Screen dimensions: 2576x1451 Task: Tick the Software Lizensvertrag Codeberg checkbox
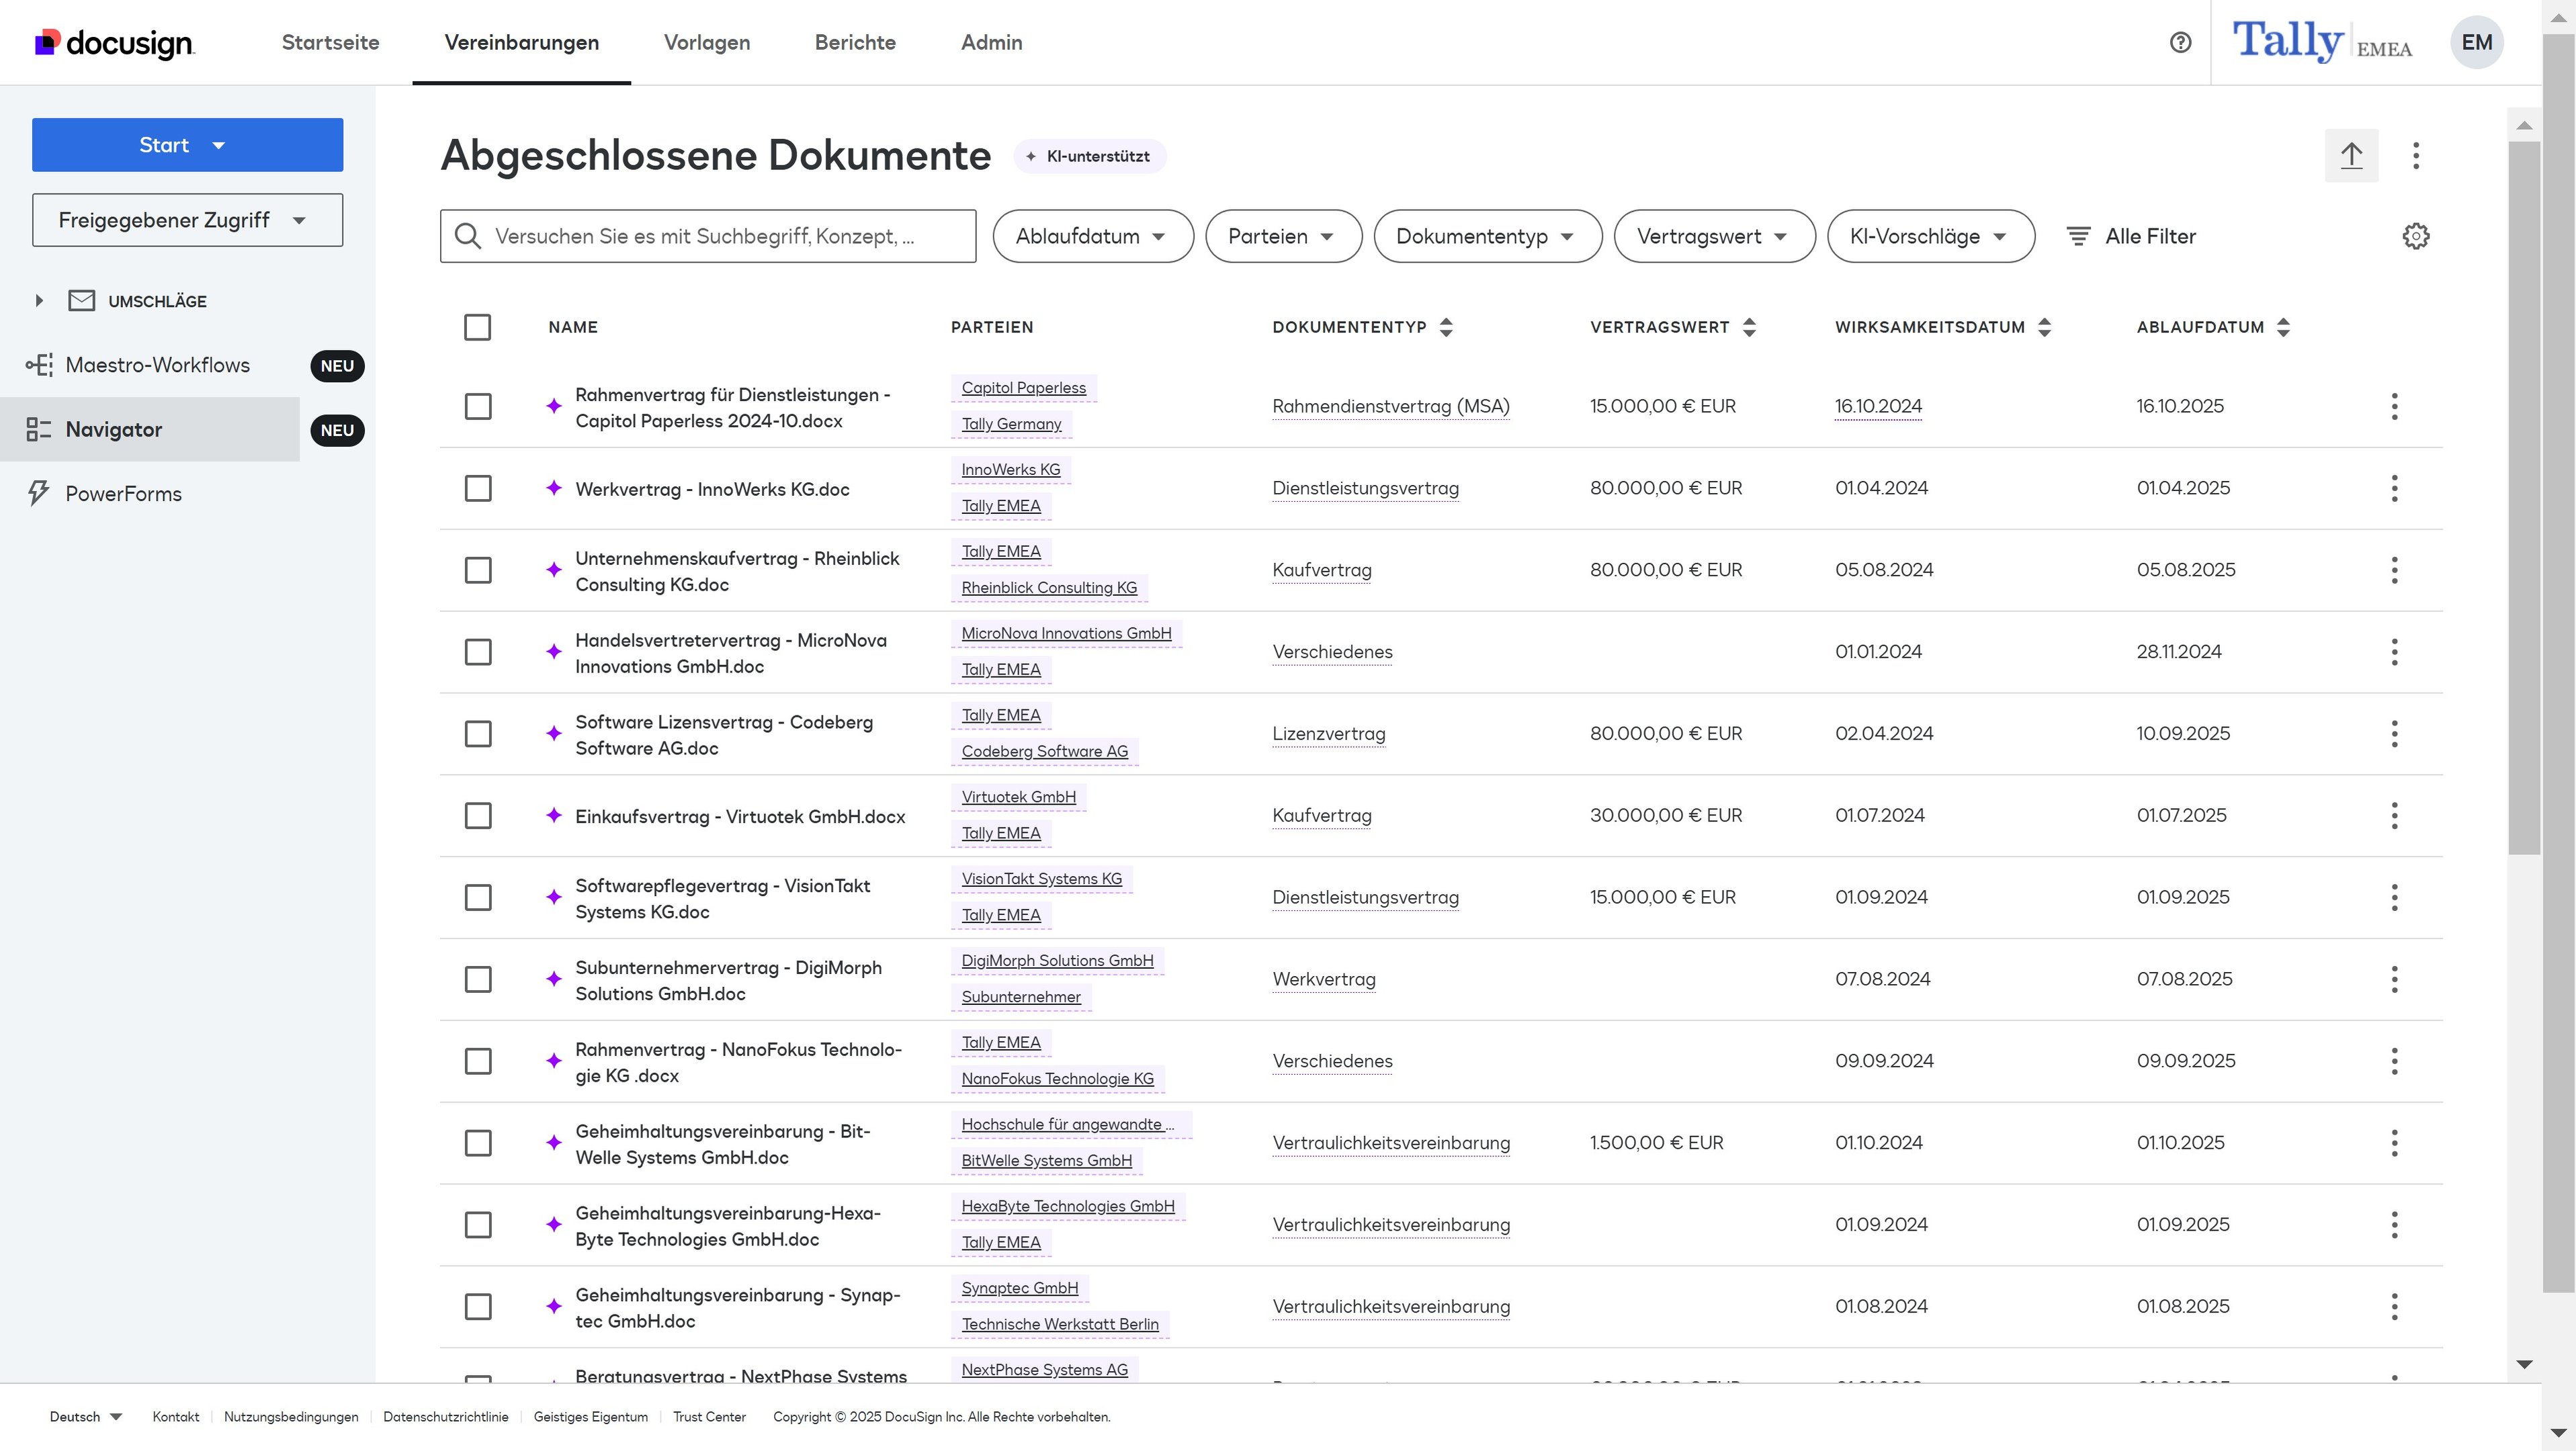[478, 733]
